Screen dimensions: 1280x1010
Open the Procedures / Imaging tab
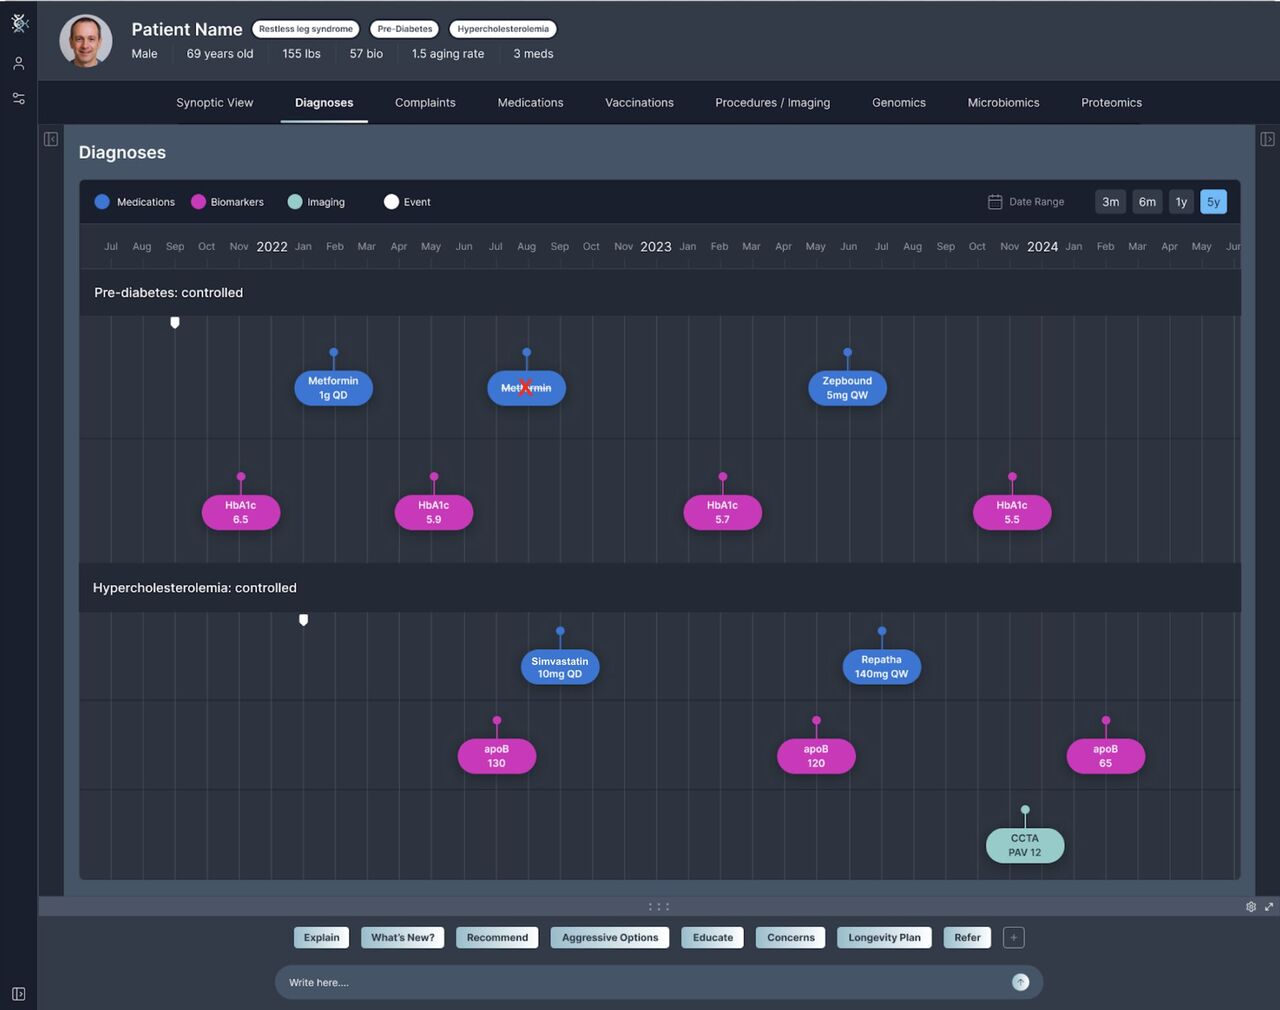[x=773, y=103]
